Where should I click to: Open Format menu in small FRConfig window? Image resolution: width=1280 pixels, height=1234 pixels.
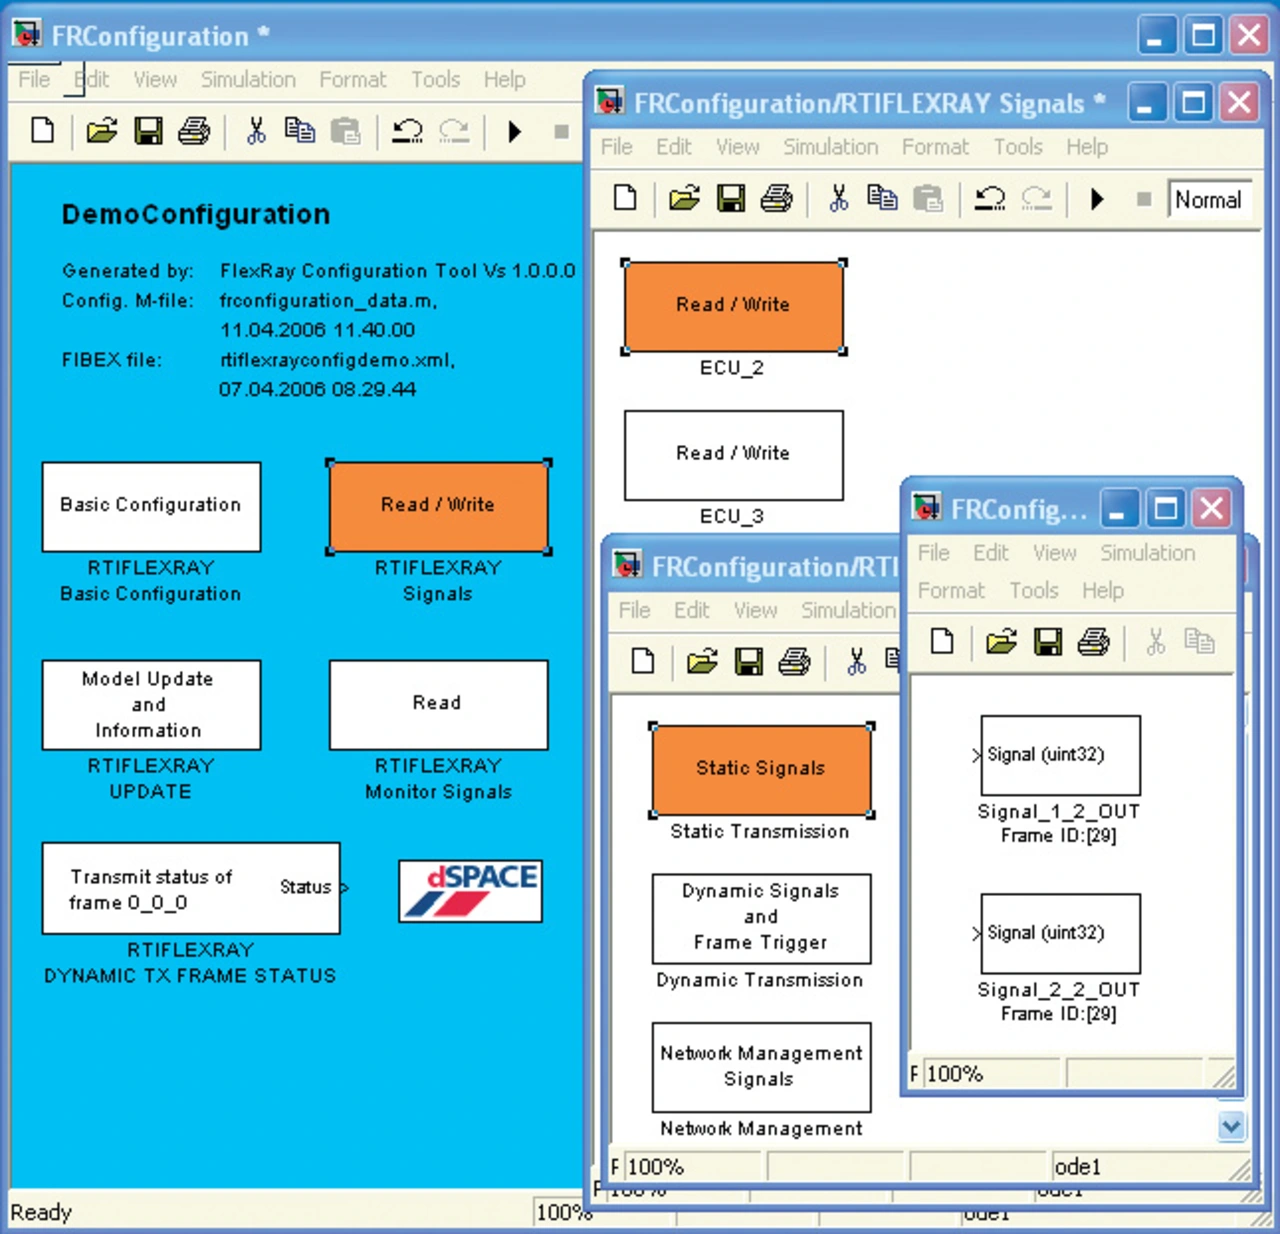pyautogui.click(x=951, y=591)
